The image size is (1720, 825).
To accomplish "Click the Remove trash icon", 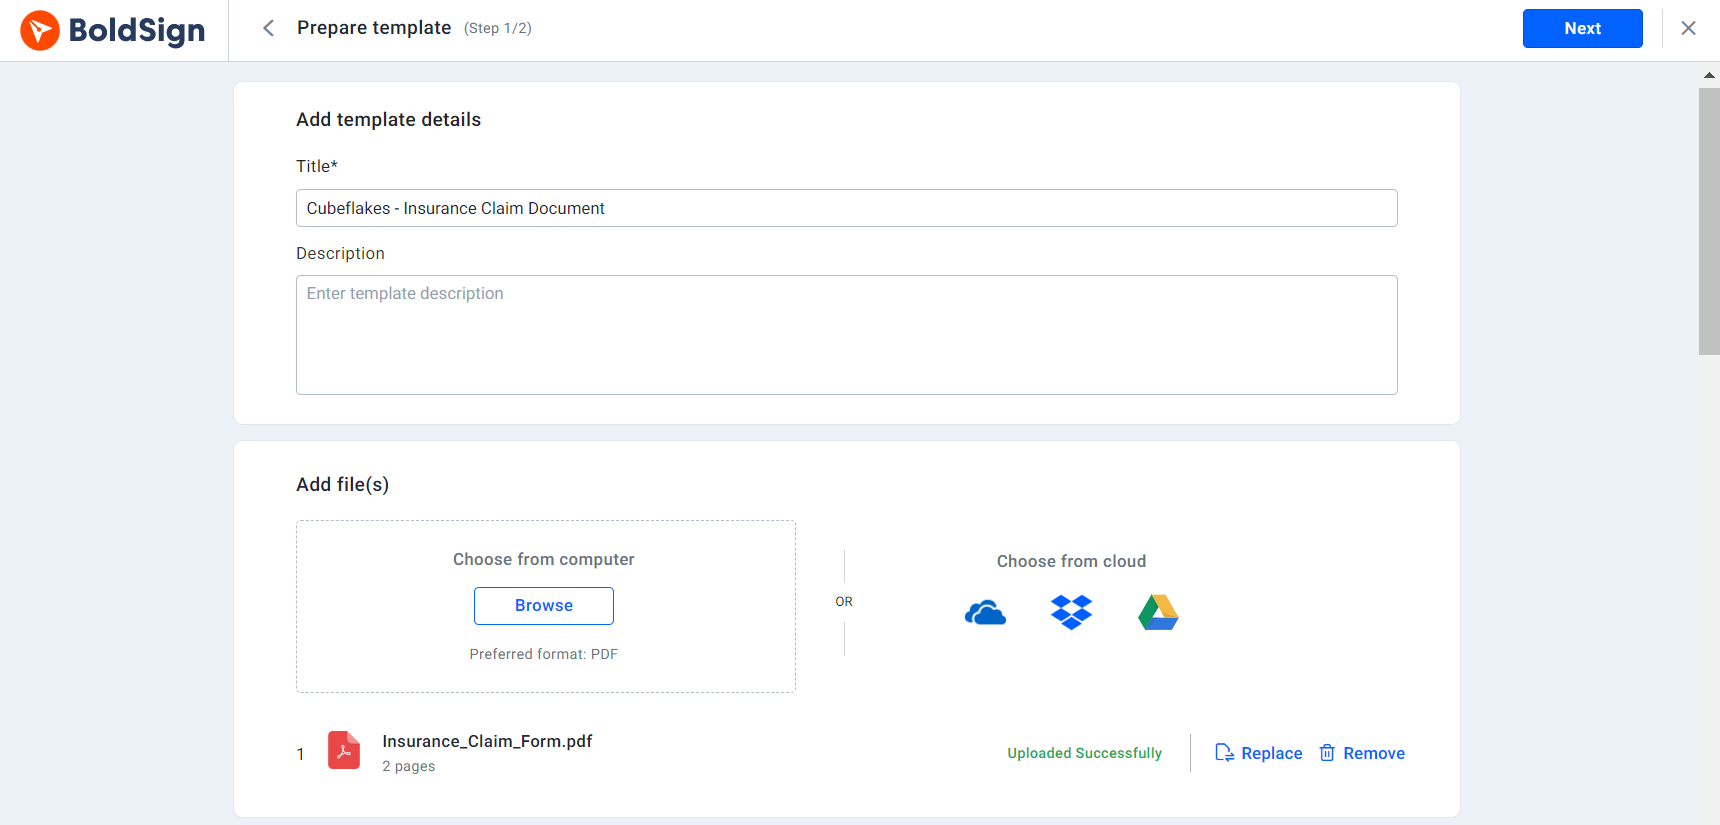I will [1327, 753].
